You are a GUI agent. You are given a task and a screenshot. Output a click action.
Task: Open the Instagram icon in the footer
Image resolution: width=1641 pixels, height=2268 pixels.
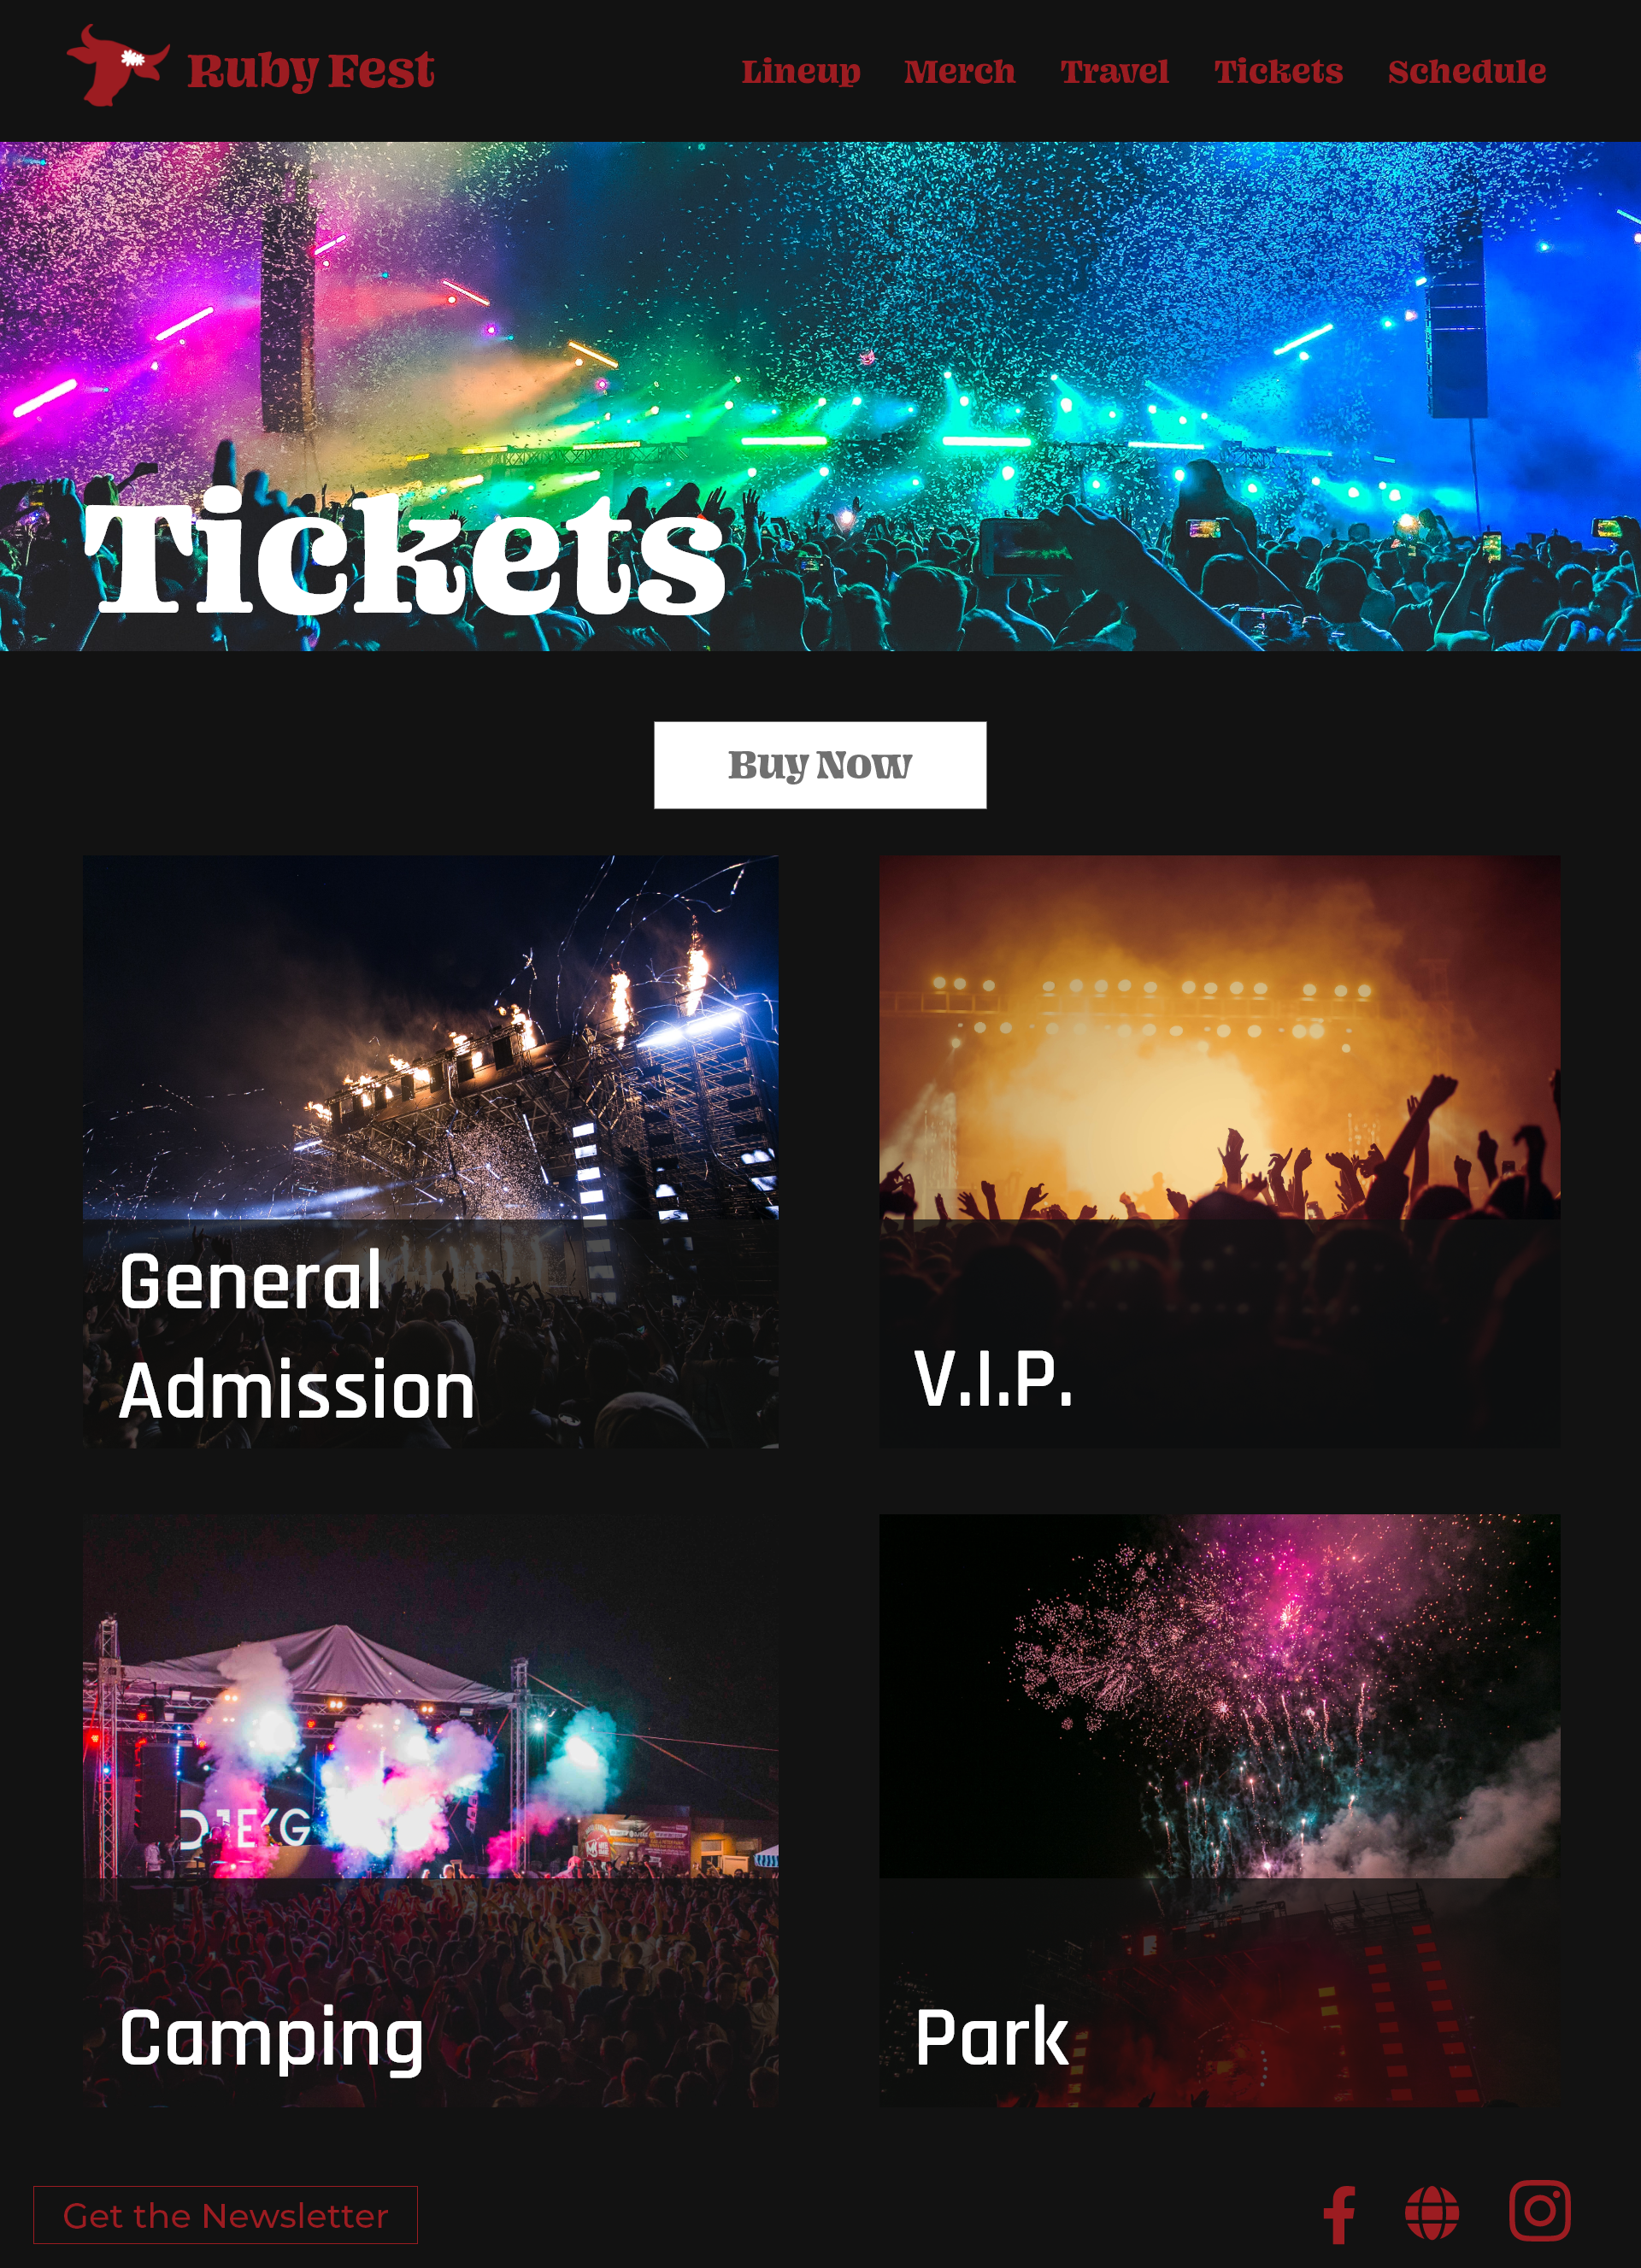(x=1540, y=2211)
